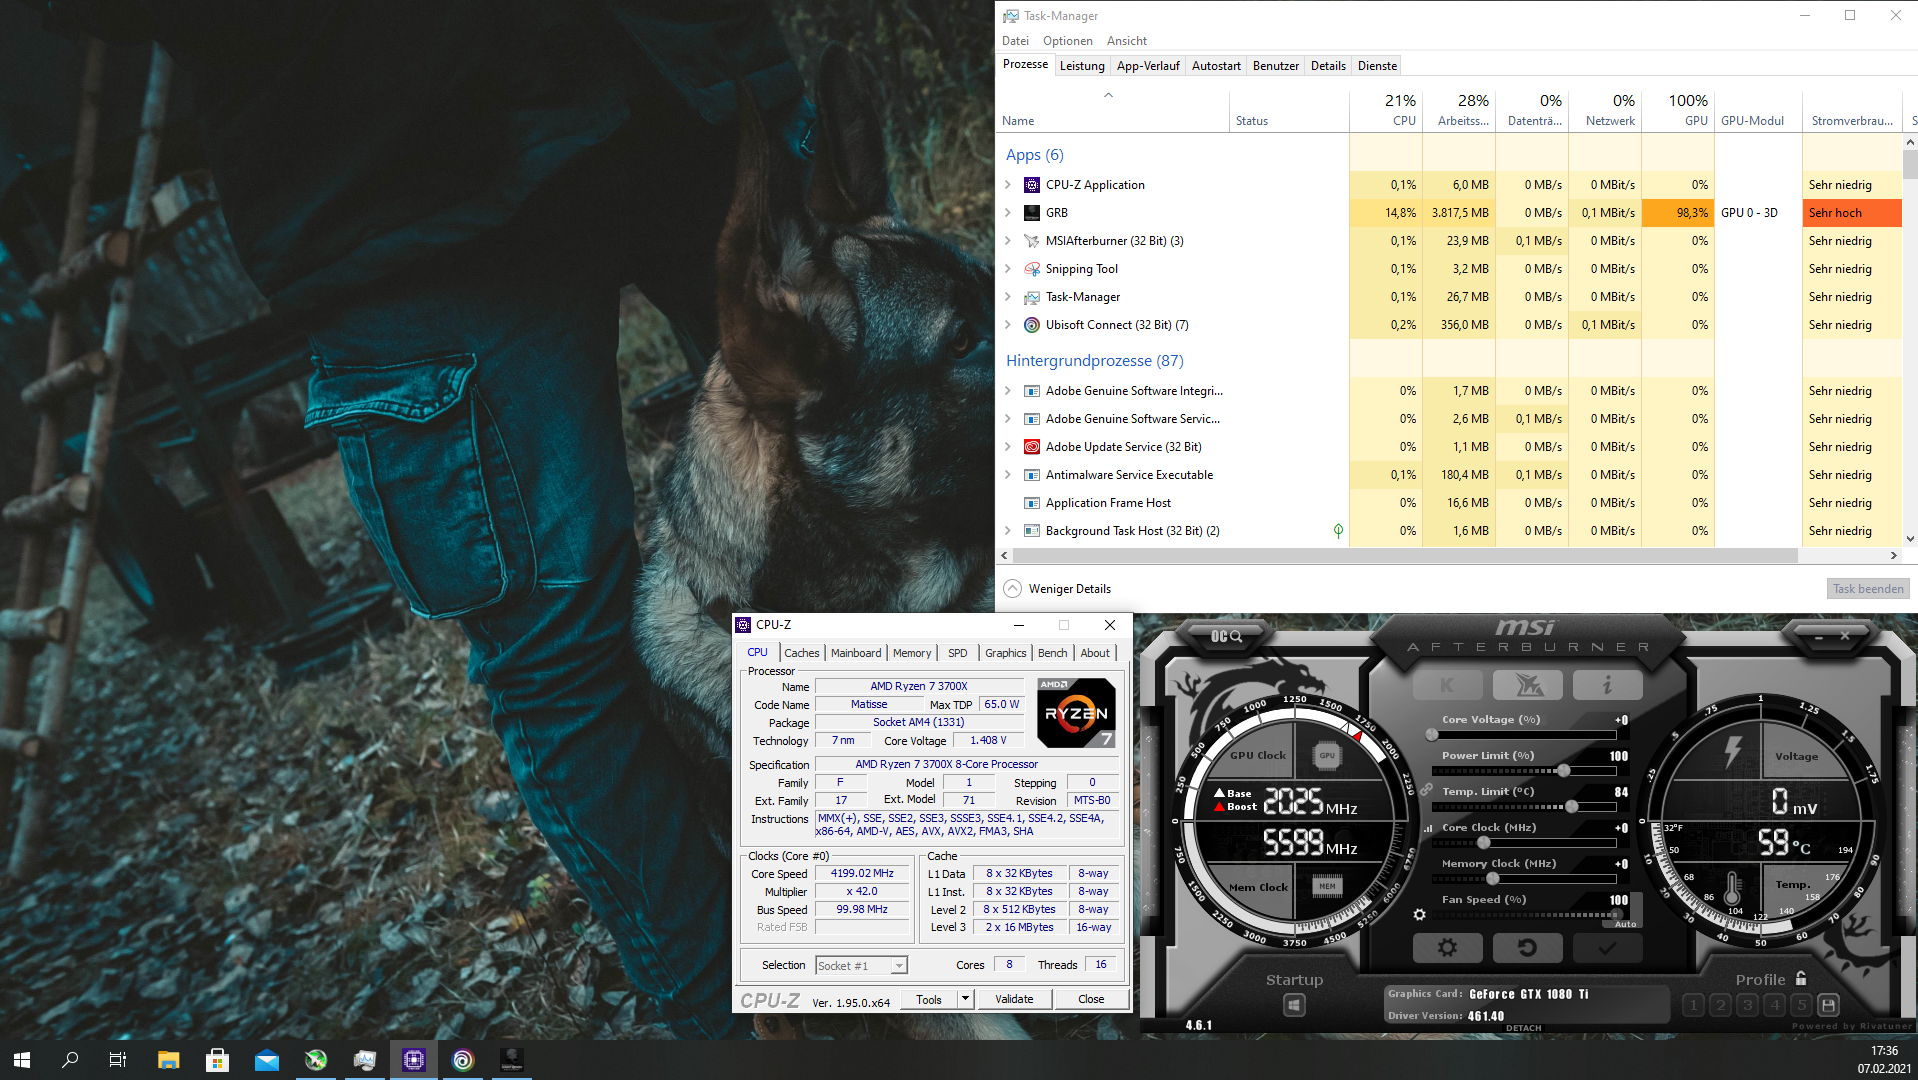Image resolution: width=1918 pixels, height=1080 pixels.
Task: Expand Ubisoft Connect (32 Bit) process group
Action: point(1008,325)
